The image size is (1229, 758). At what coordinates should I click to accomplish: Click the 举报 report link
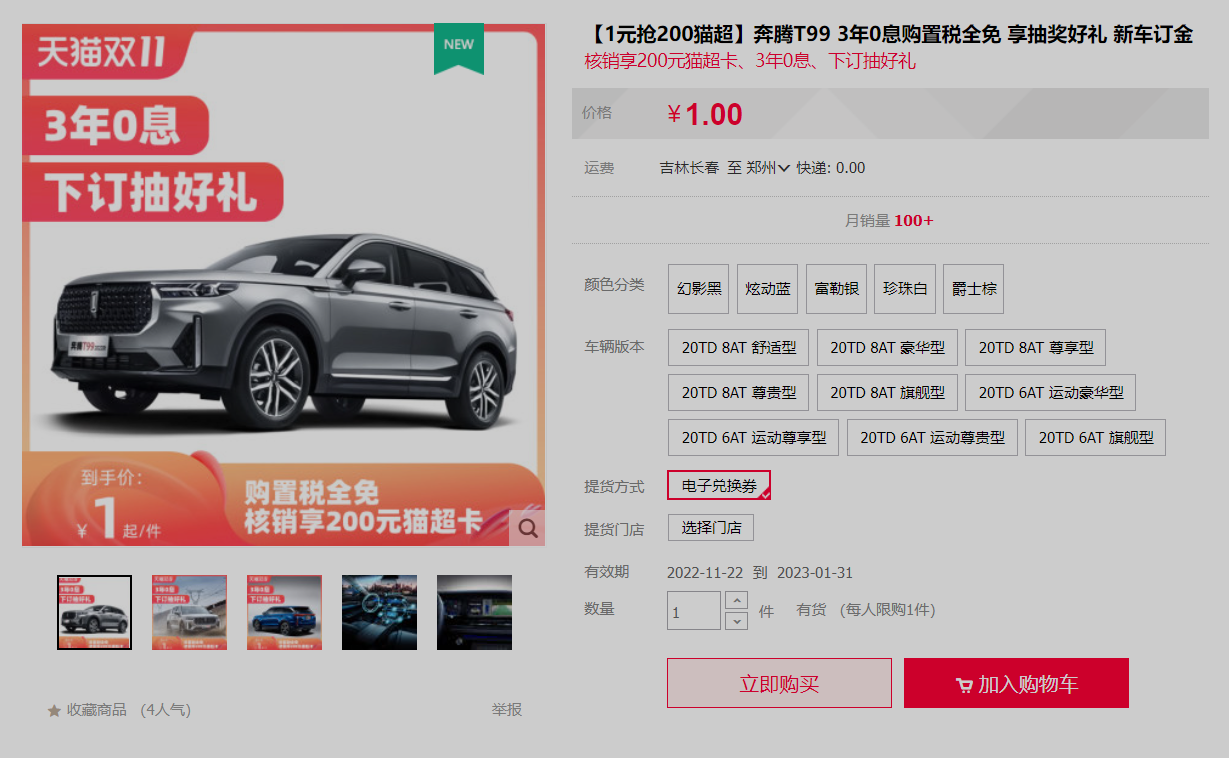pos(507,710)
